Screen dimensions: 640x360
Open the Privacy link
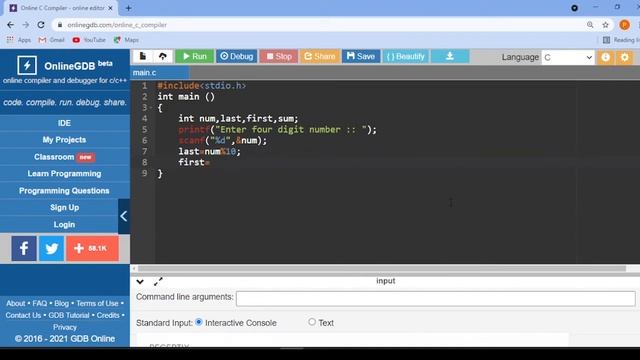click(x=64, y=327)
